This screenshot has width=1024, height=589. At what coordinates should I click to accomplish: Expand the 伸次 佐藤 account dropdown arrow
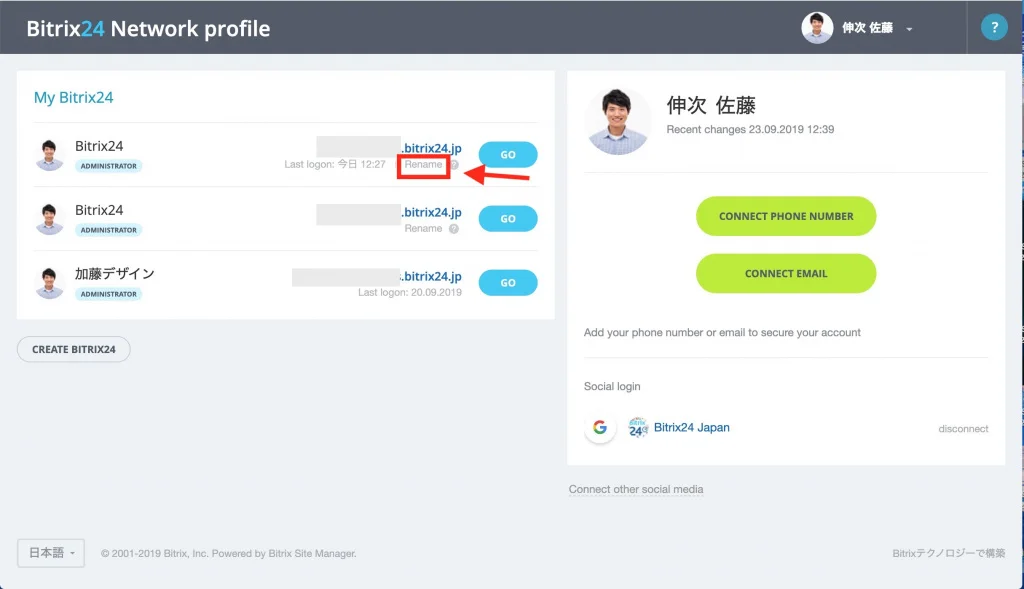909,29
